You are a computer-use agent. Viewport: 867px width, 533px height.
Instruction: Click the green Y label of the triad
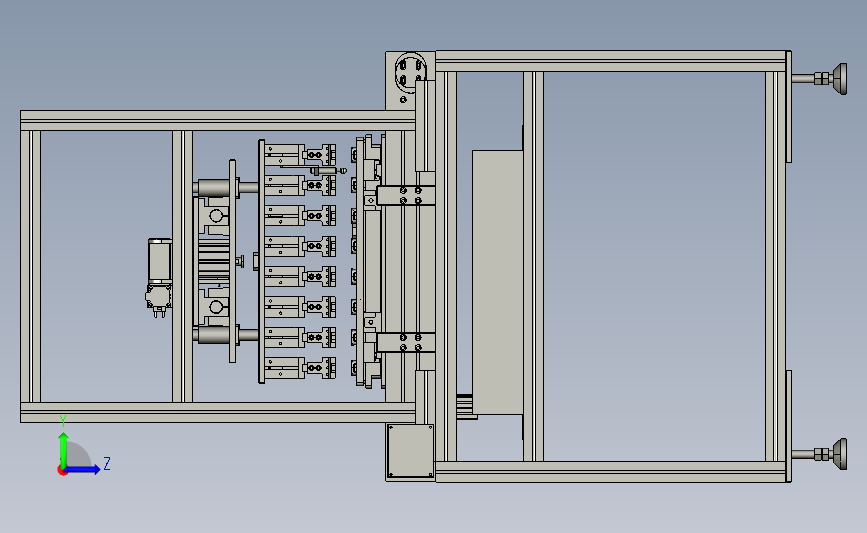(63, 421)
